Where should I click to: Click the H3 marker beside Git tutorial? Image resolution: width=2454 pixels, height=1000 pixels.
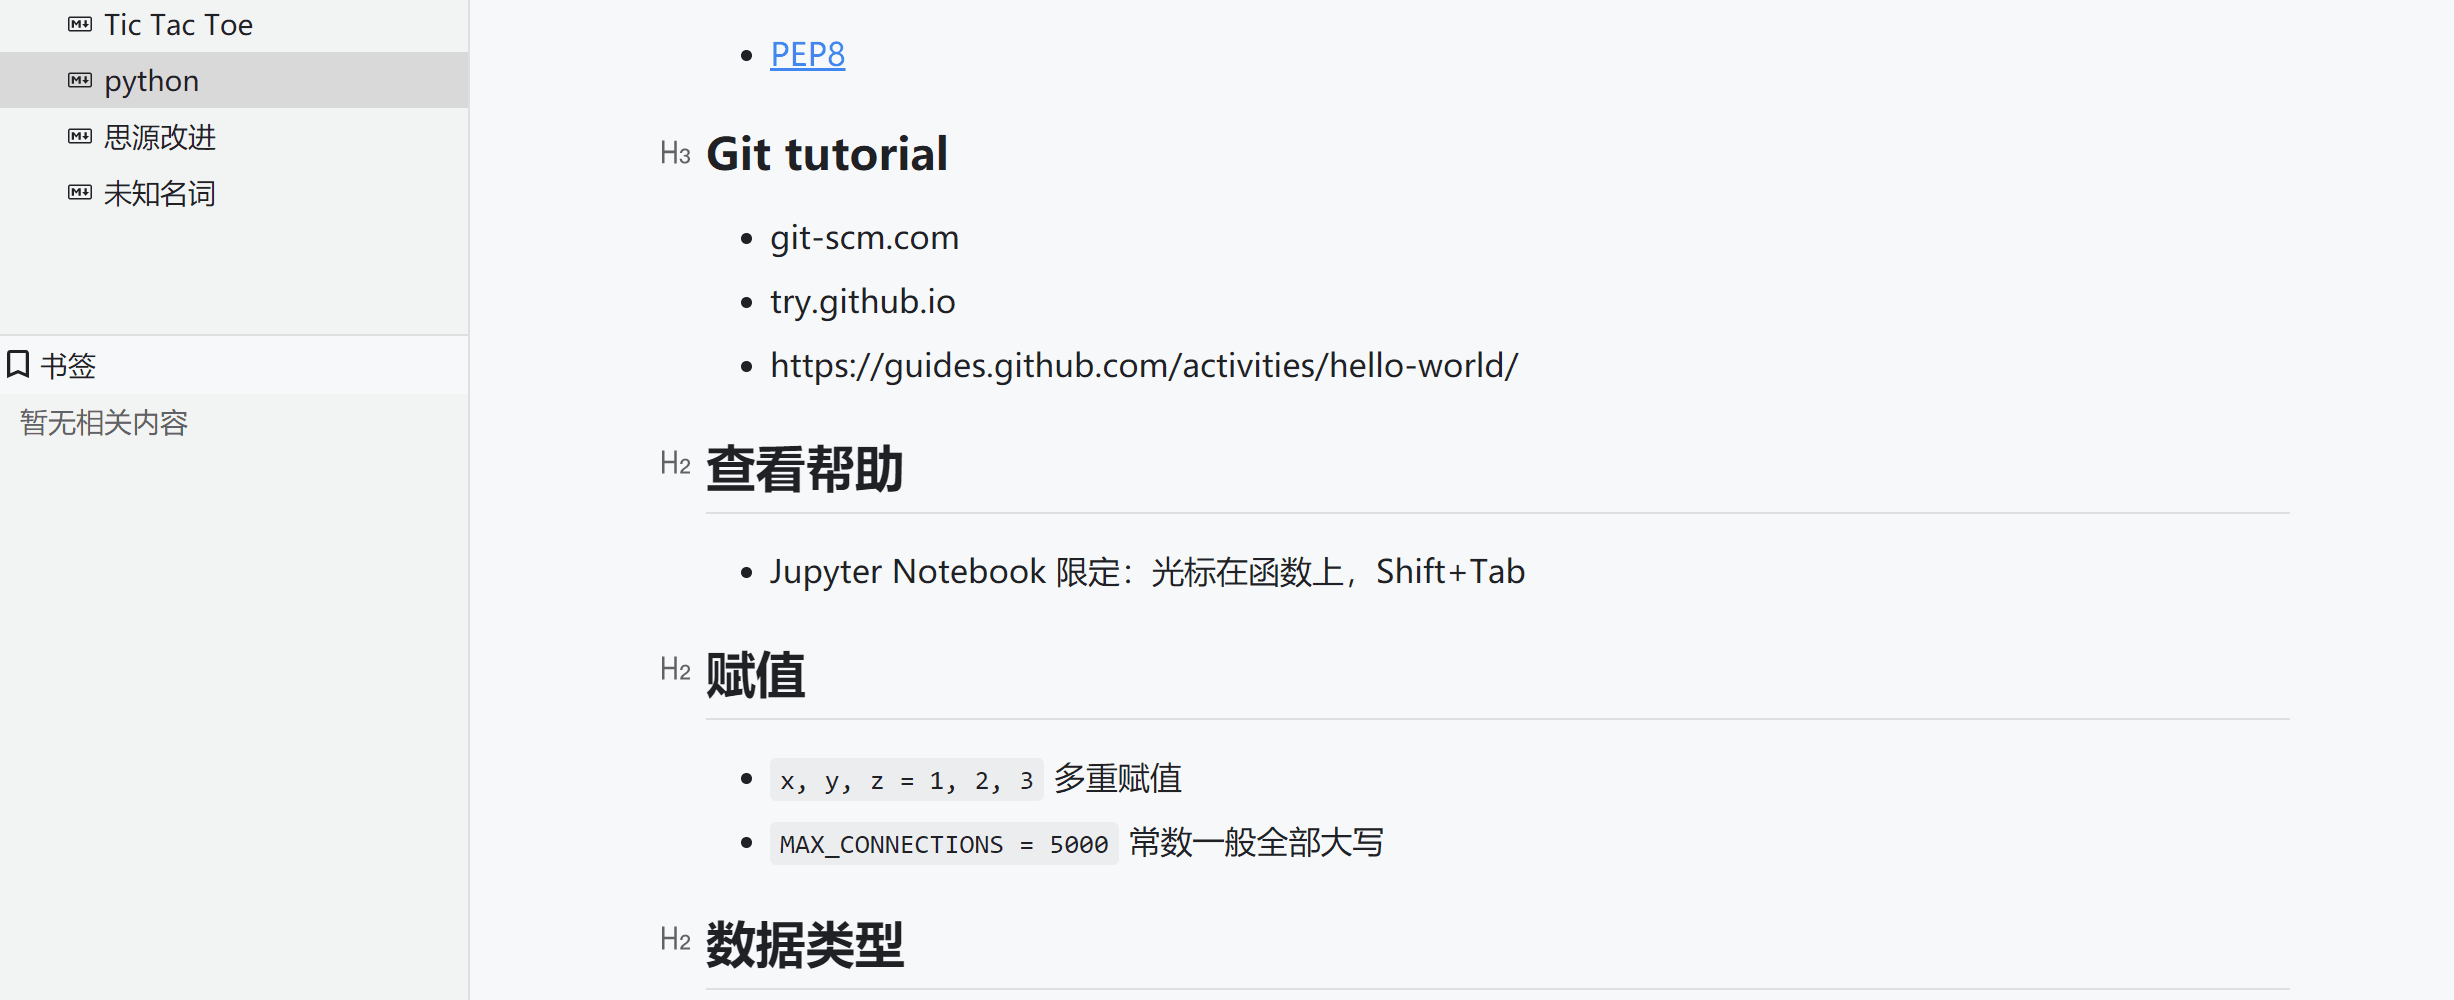[x=675, y=154]
